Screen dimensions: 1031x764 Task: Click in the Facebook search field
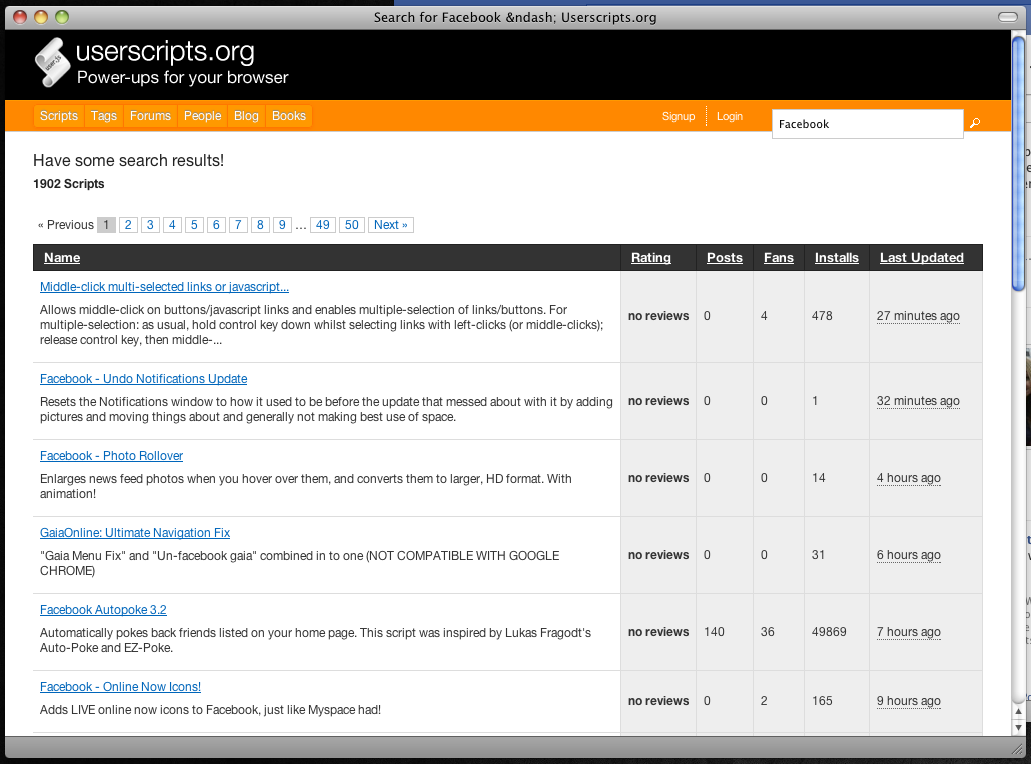(x=866, y=124)
